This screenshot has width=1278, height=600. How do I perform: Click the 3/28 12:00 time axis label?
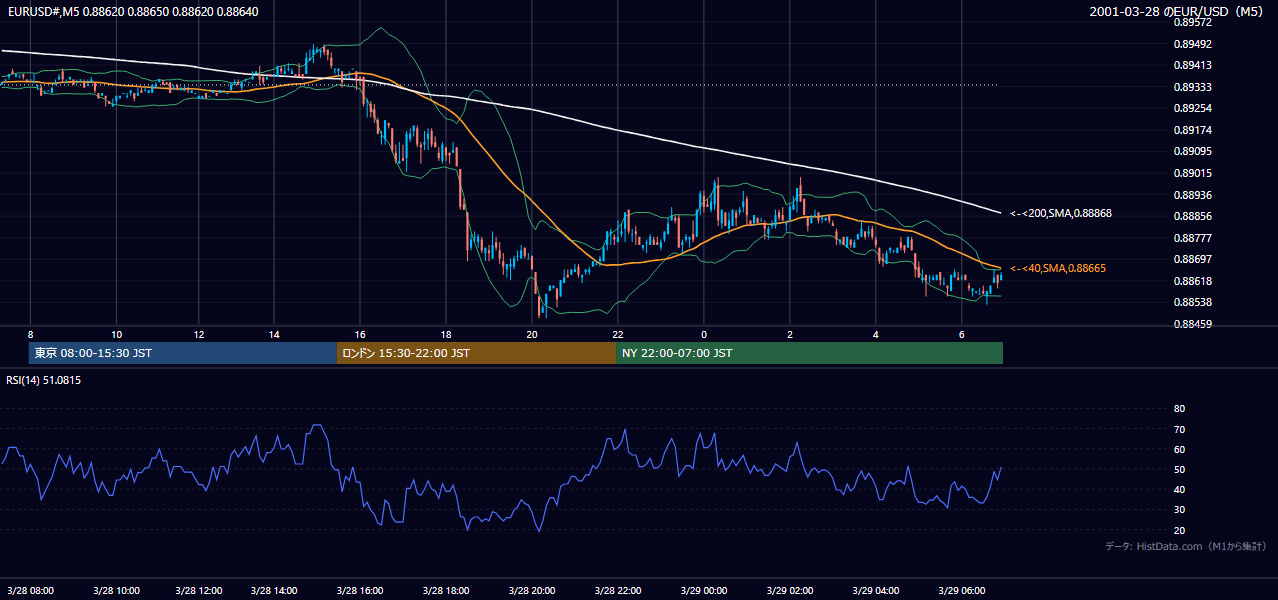[x=198, y=591]
